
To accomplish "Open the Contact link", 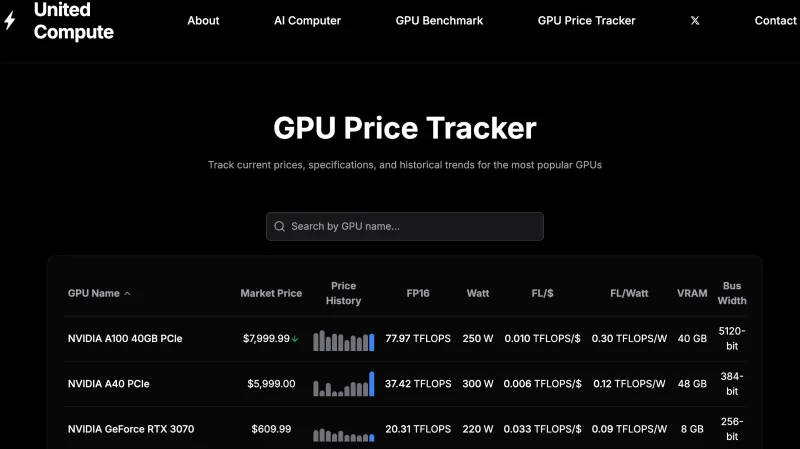I will [x=776, y=21].
